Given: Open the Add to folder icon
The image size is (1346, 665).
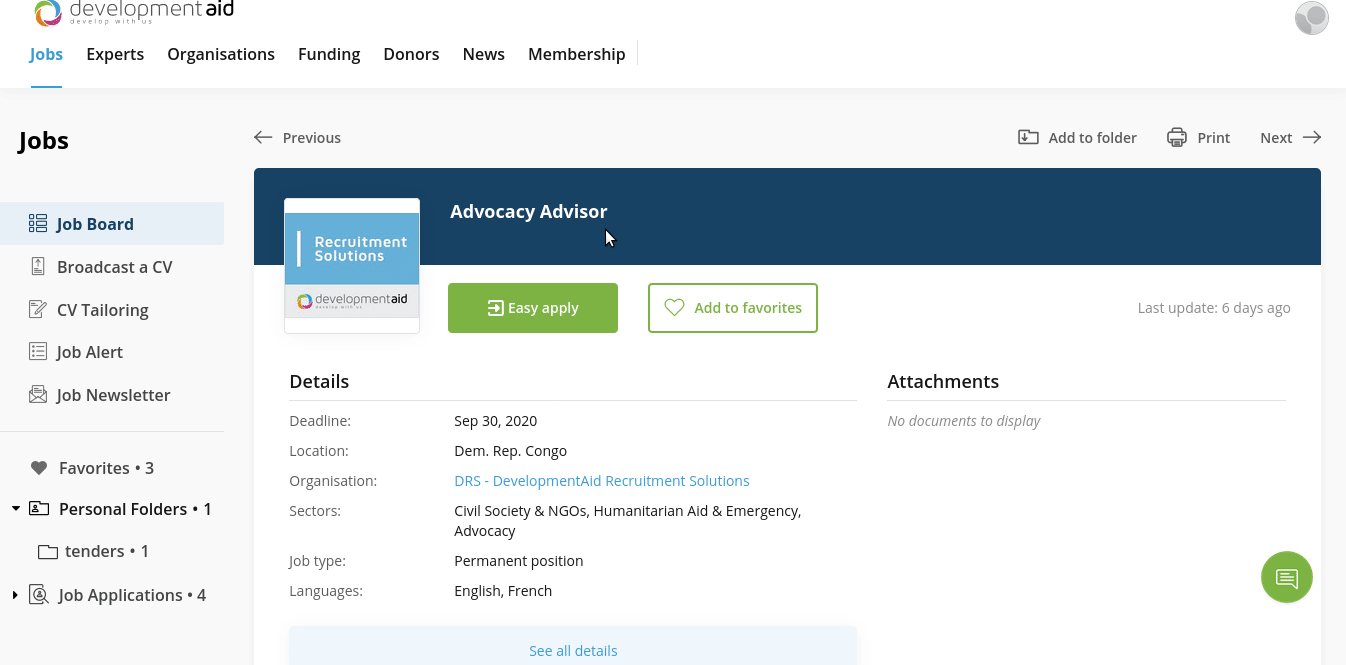Looking at the screenshot, I should click(x=1028, y=137).
